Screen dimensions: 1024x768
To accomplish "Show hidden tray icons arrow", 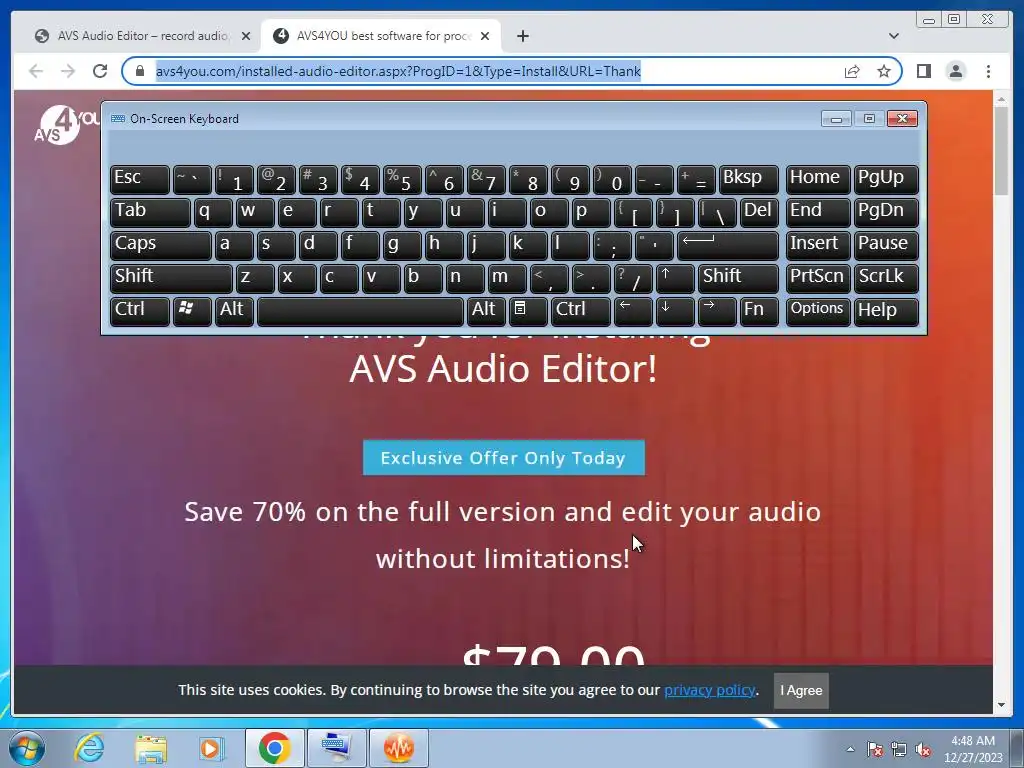I will point(850,750).
